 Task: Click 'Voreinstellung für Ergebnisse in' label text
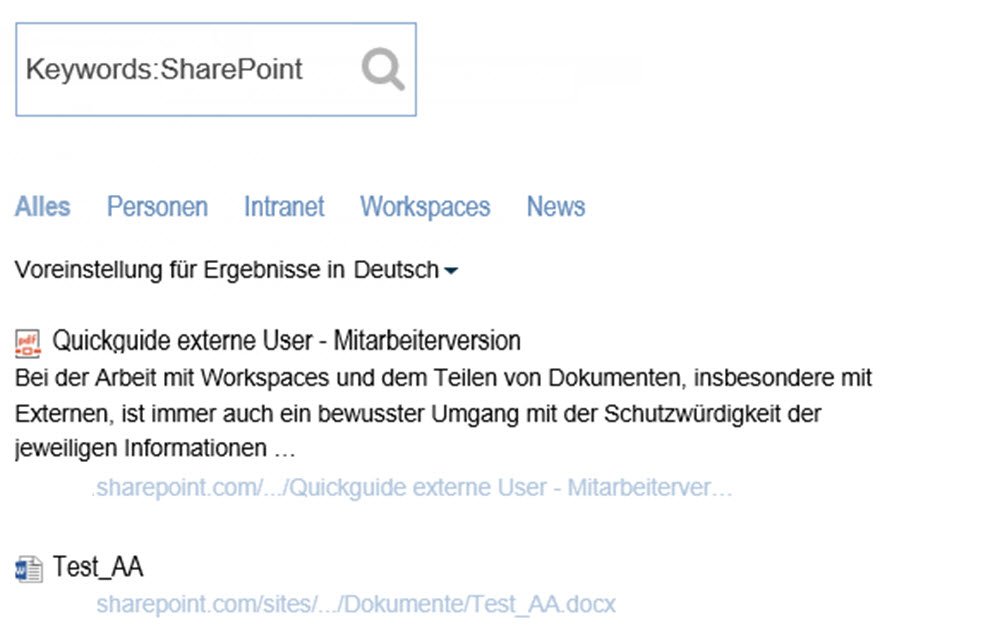(180, 270)
